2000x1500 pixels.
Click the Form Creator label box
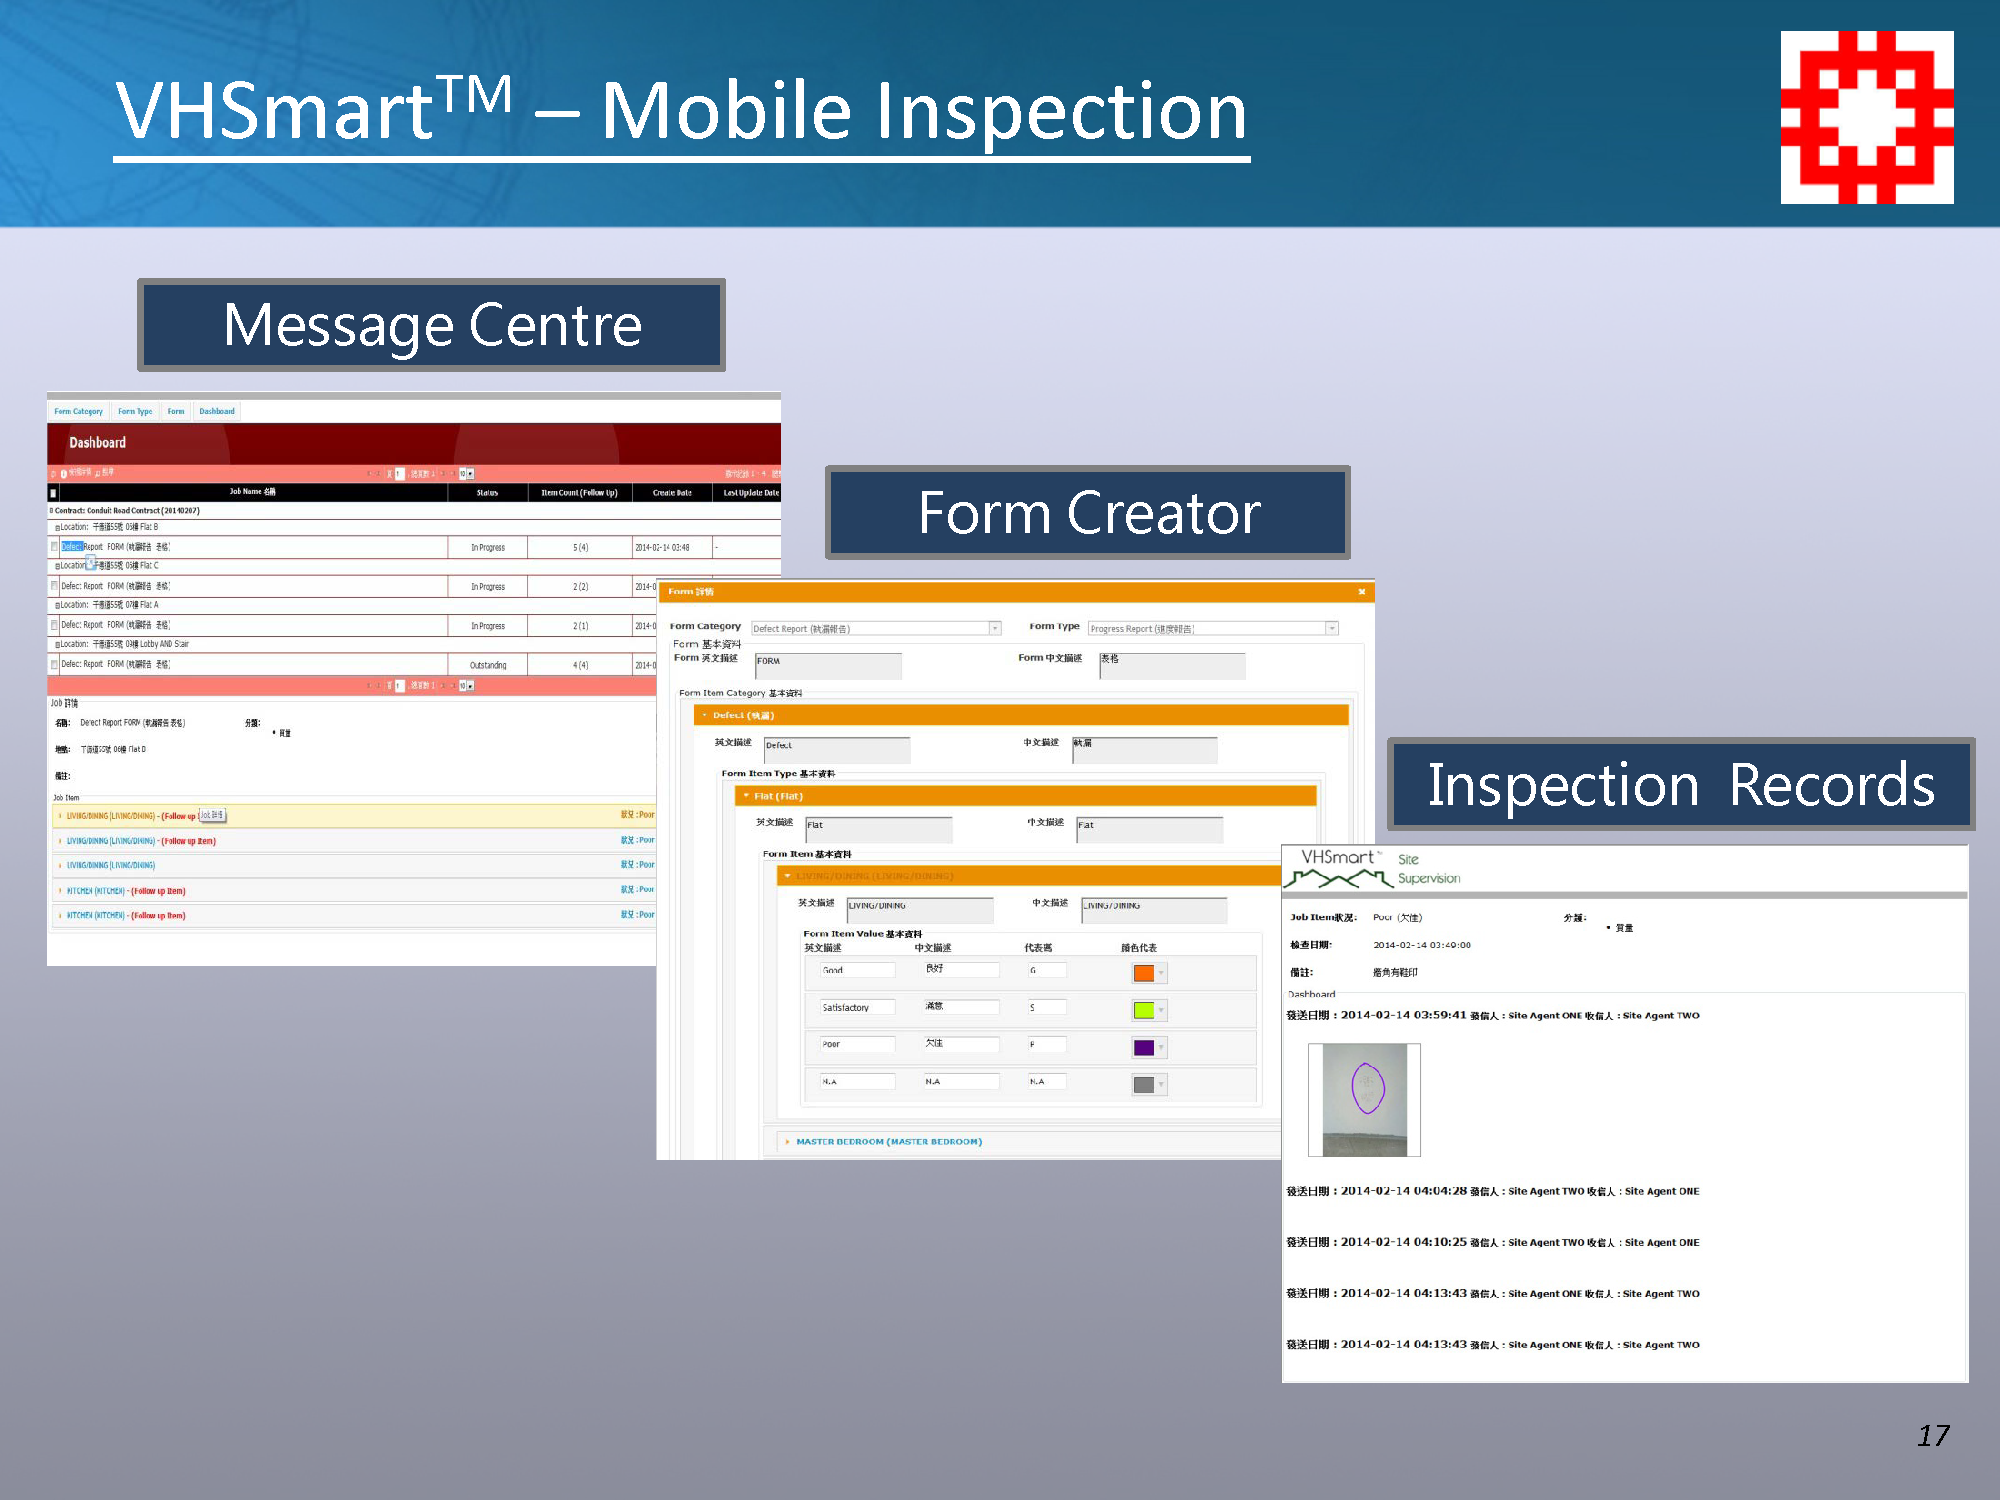click(1088, 512)
